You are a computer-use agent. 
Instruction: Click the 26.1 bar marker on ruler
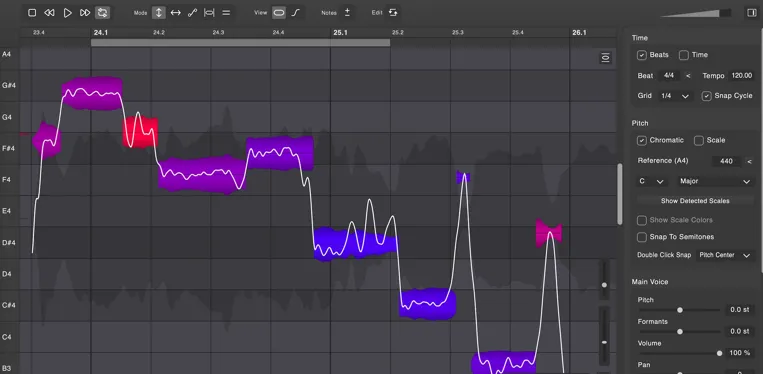click(x=579, y=33)
